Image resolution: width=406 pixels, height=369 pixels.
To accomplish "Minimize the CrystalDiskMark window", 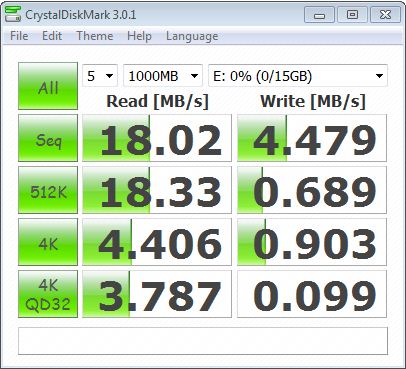I will pyautogui.click(x=319, y=15).
